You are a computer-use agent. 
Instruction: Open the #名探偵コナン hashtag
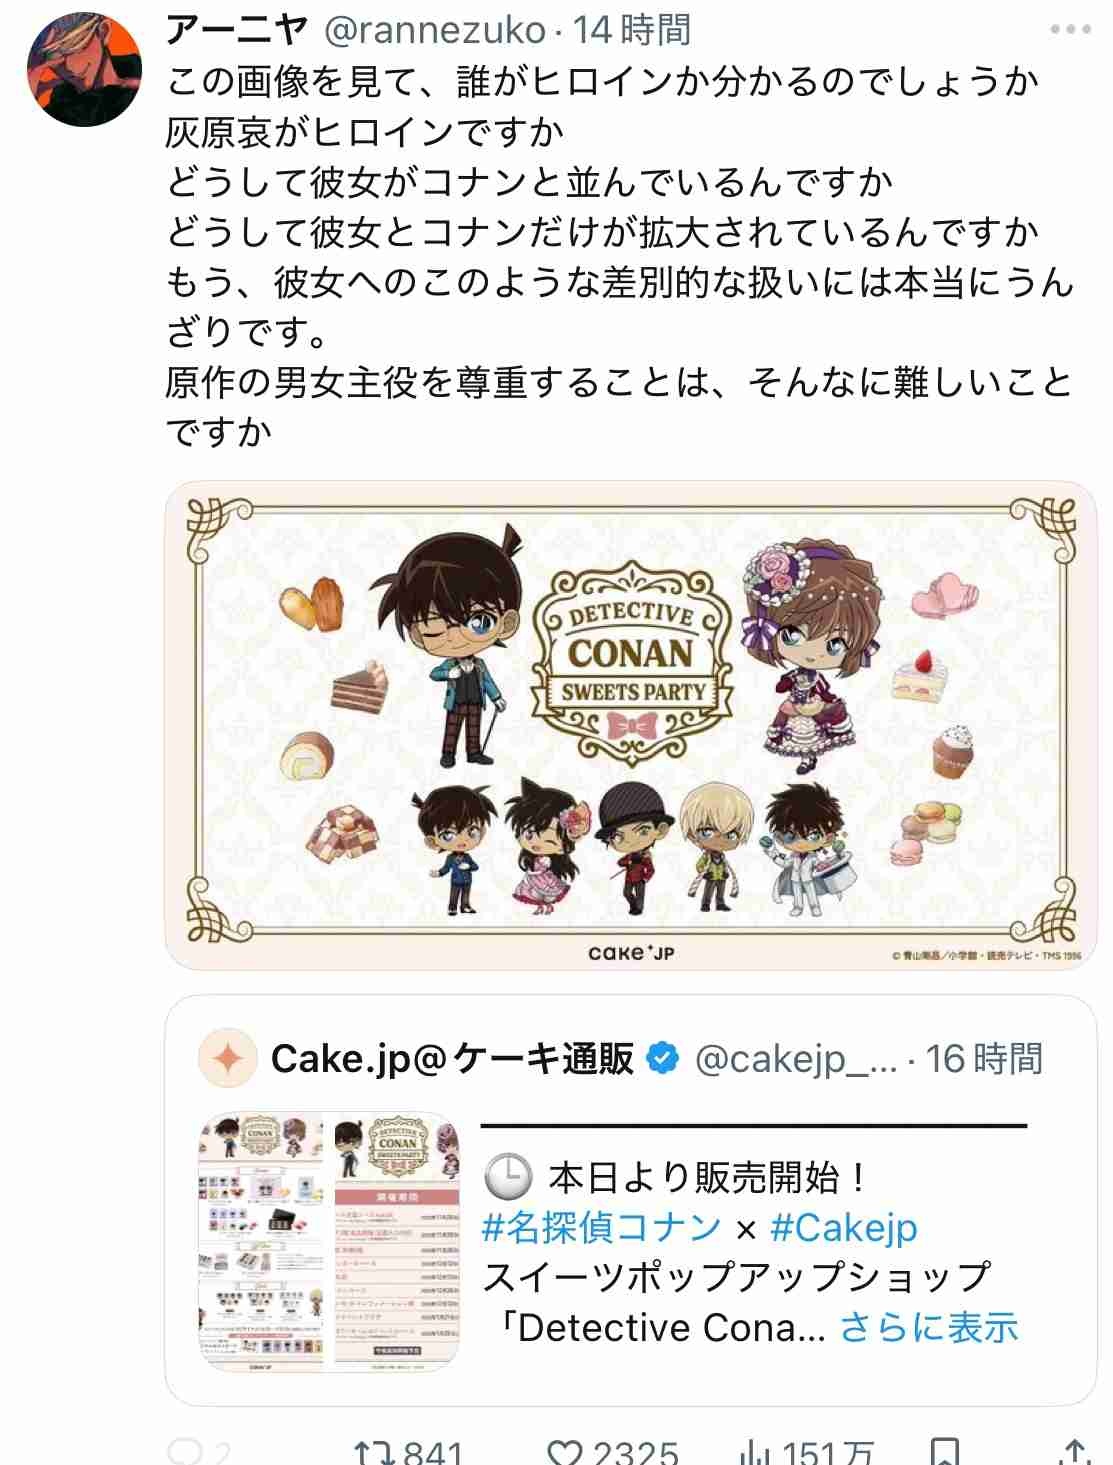602,1227
